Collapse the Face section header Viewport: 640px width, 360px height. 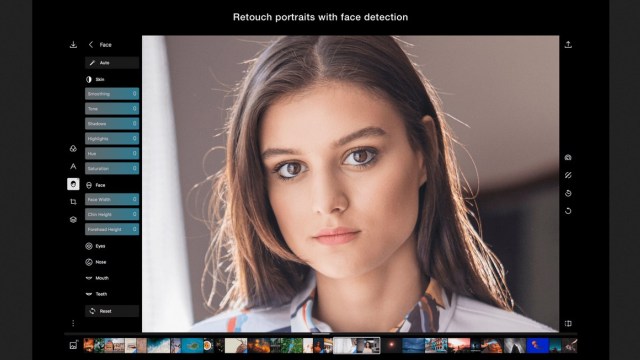[x=96, y=185]
